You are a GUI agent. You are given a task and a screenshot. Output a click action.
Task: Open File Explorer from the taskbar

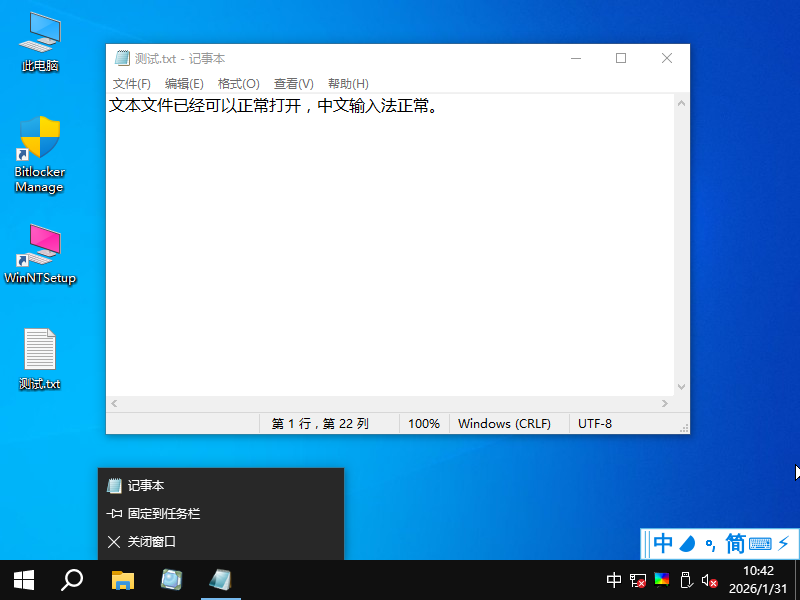pyautogui.click(x=122, y=580)
